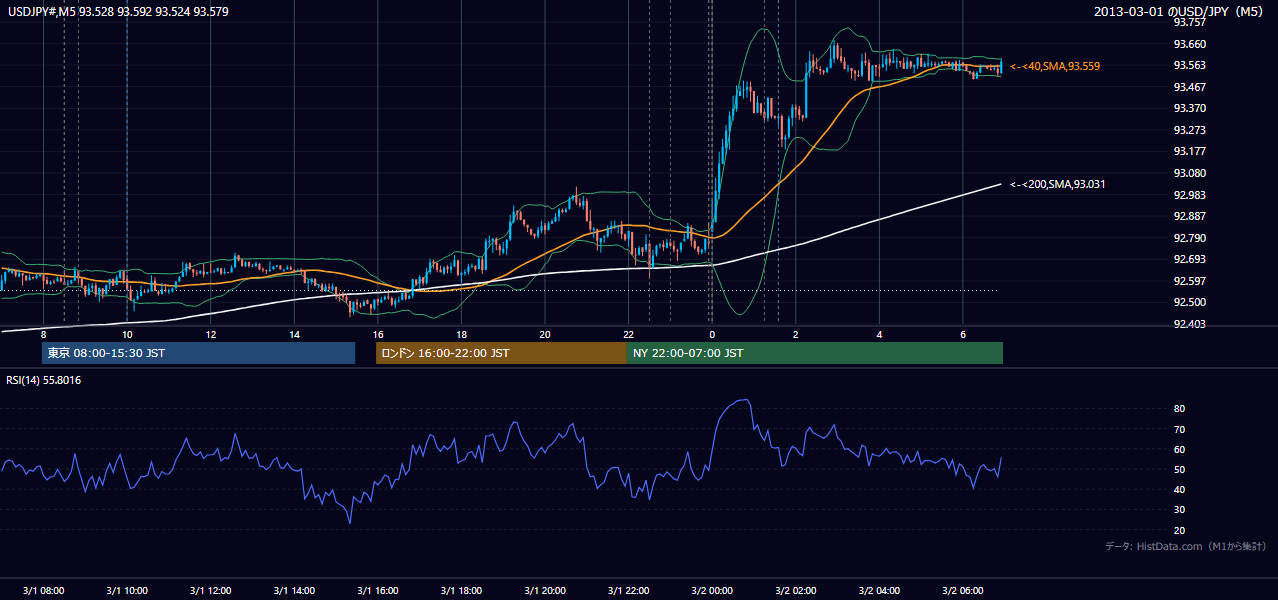Click hour tick 14 below the price chart
Screen dimensions: 1278x600
294,334
